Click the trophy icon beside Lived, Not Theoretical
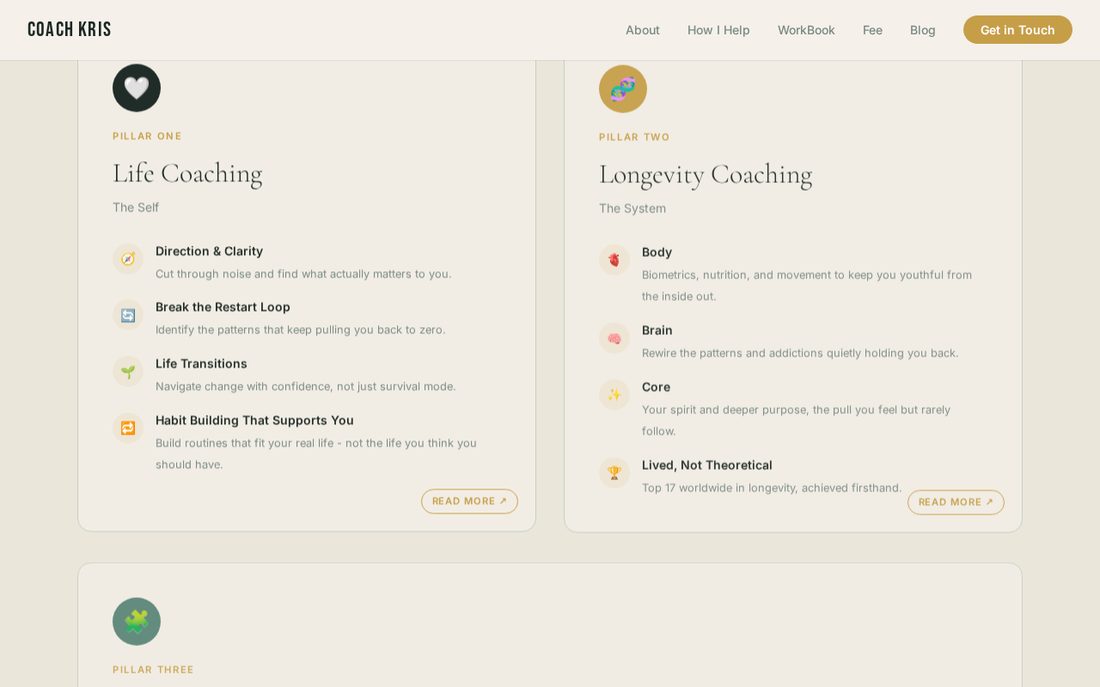This screenshot has height=687, width=1100. (x=614, y=473)
